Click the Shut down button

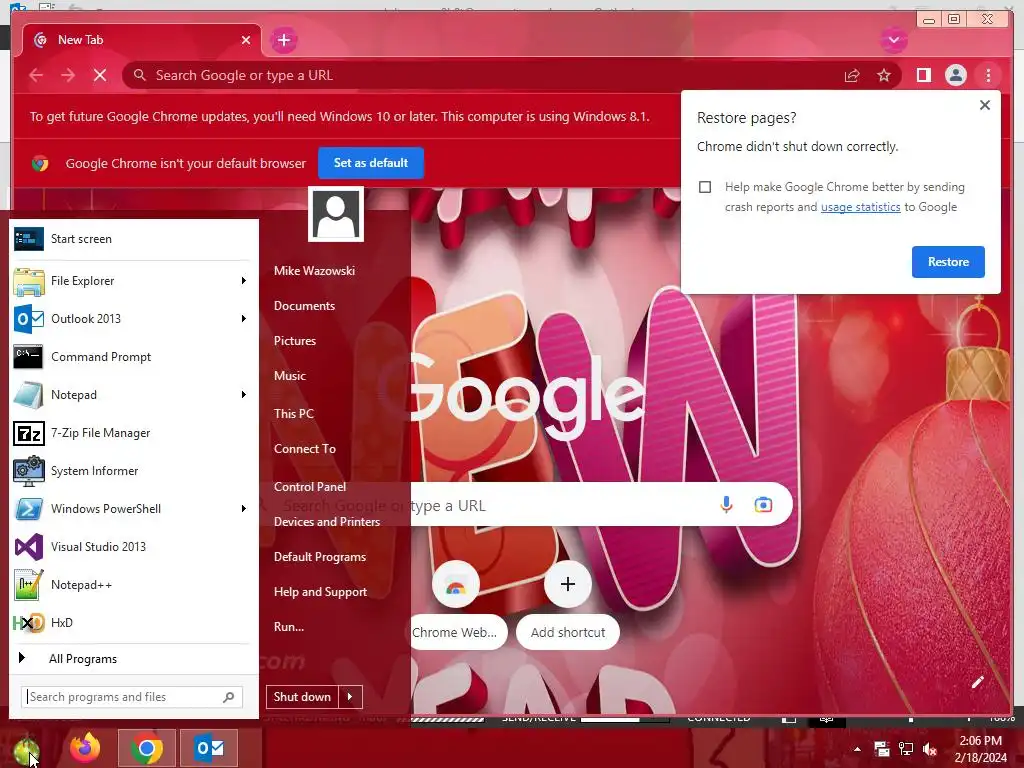click(x=302, y=697)
